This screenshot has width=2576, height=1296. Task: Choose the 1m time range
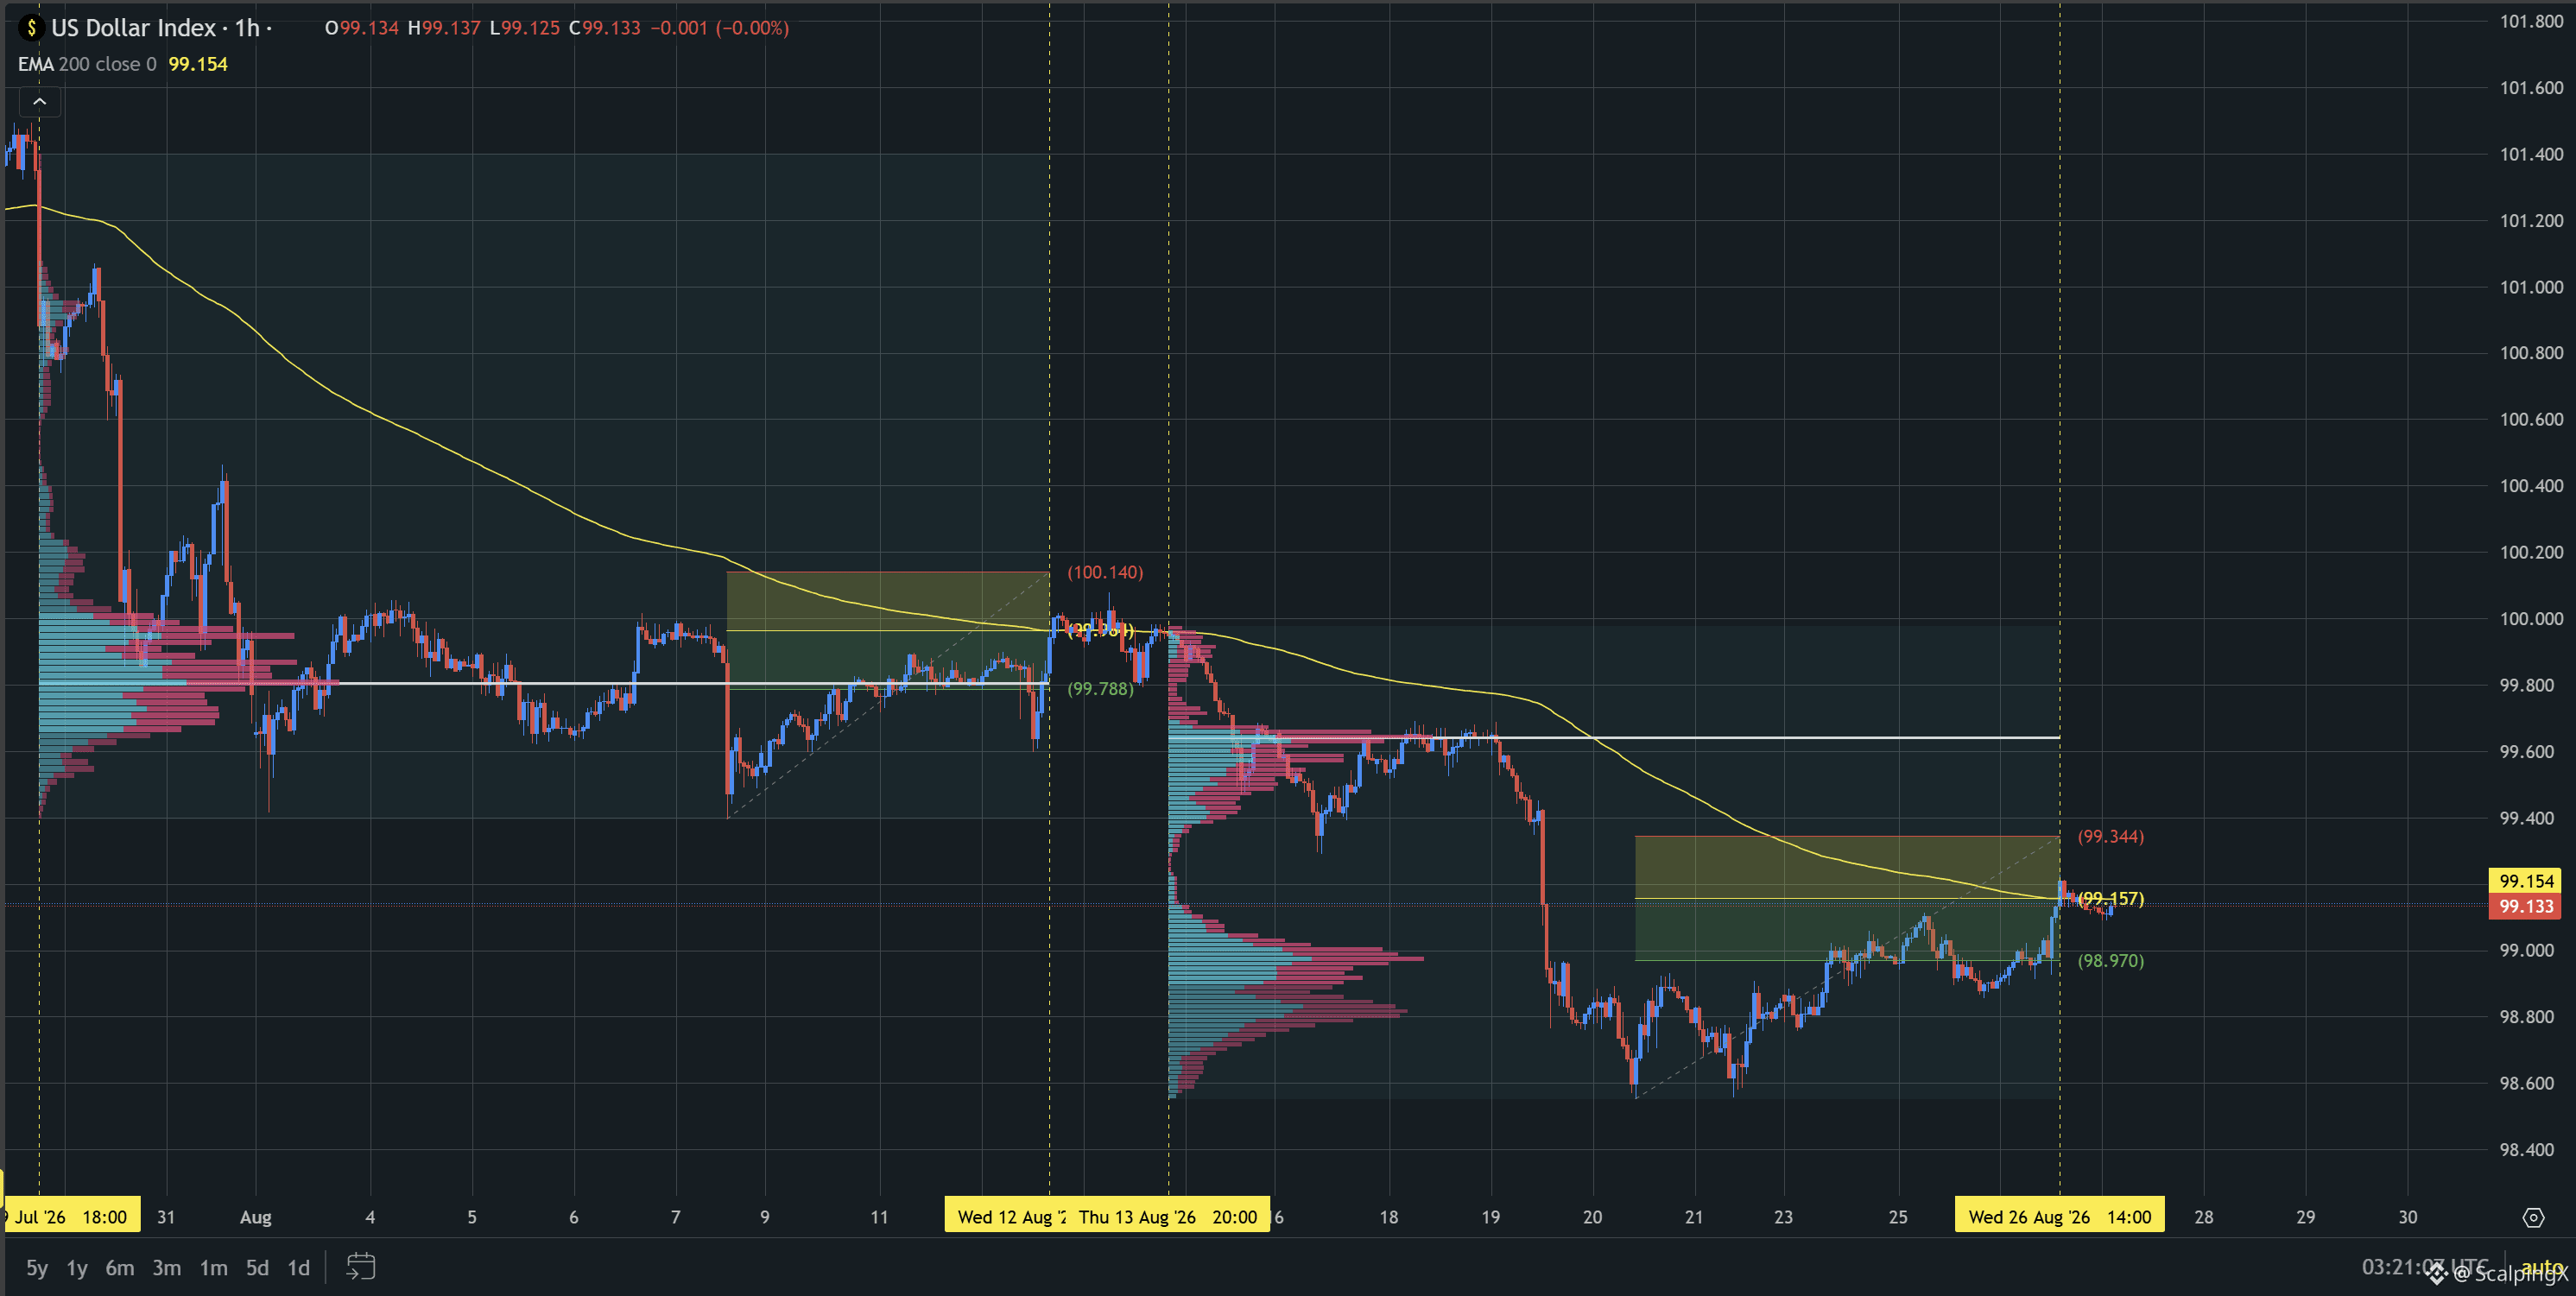213,1268
